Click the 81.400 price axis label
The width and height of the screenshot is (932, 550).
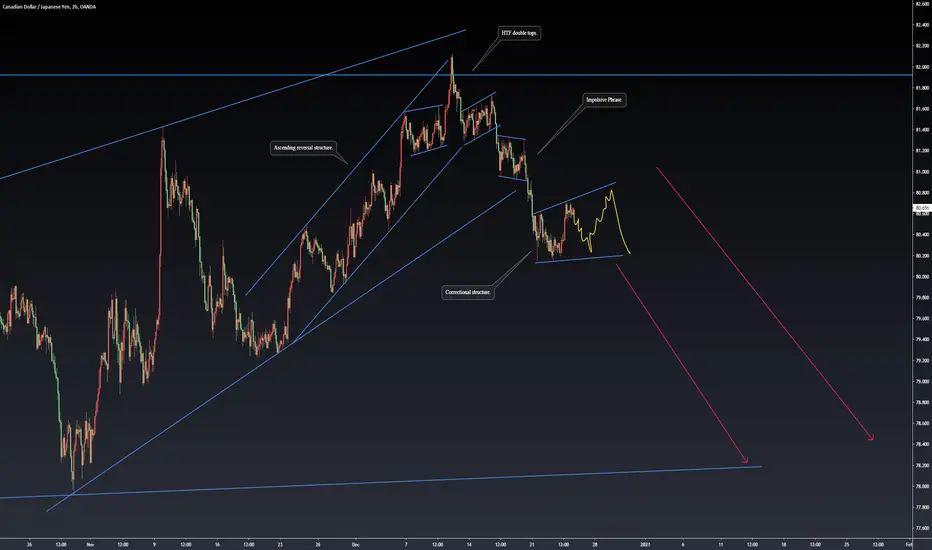click(x=922, y=130)
